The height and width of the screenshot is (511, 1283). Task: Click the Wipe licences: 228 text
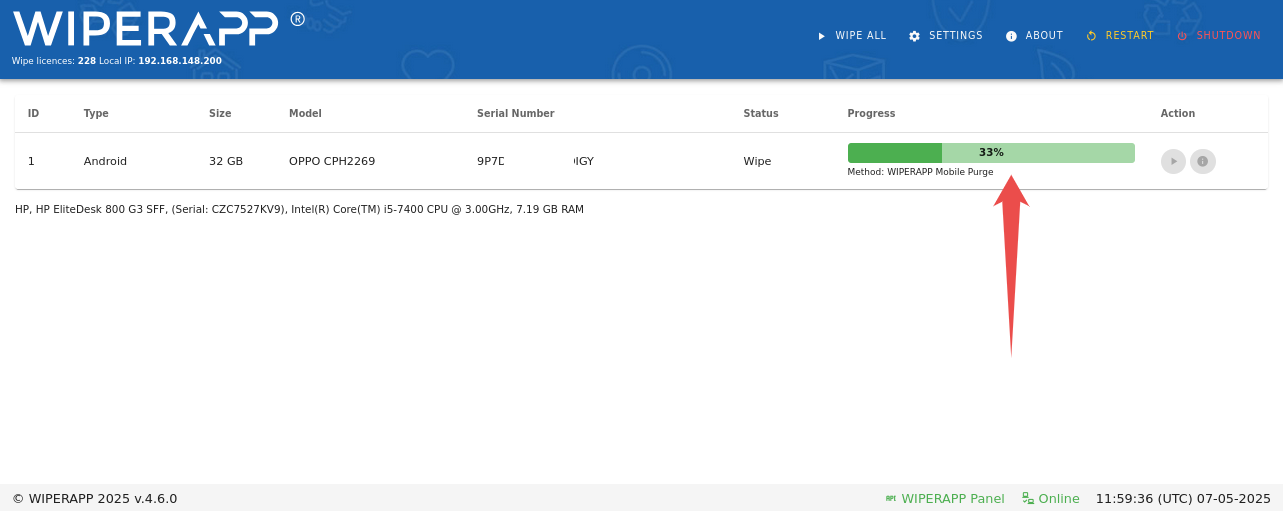click(x=54, y=61)
